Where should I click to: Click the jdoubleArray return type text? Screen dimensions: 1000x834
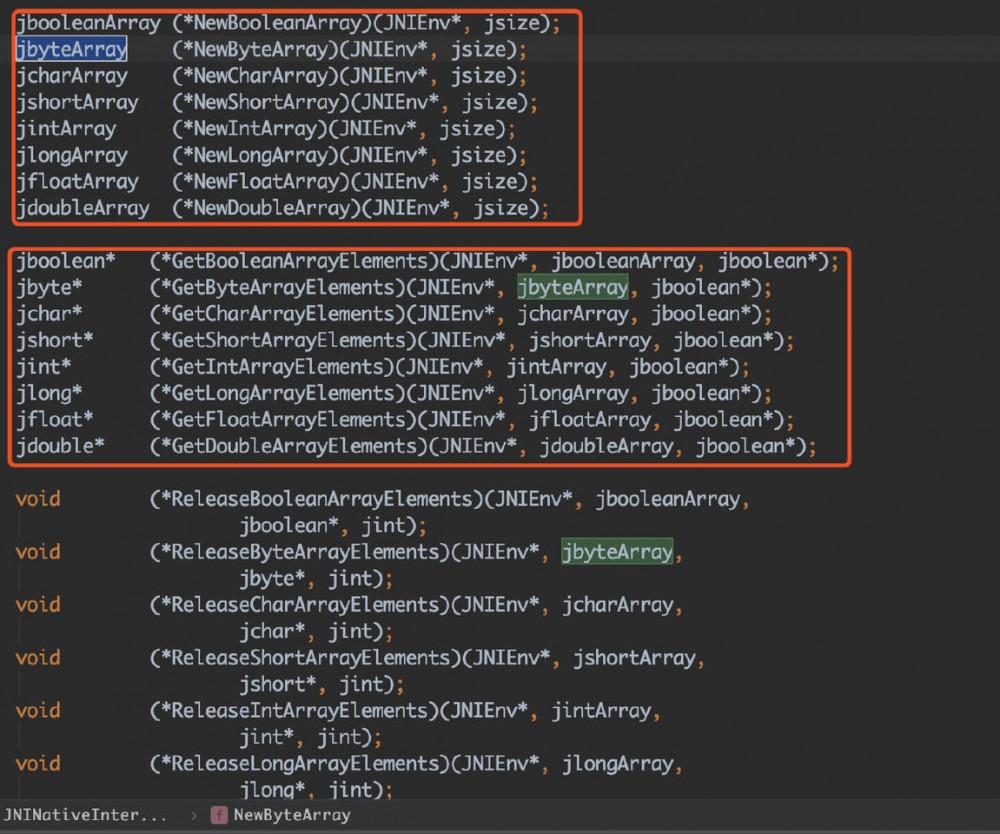pyautogui.click(x=83, y=208)
